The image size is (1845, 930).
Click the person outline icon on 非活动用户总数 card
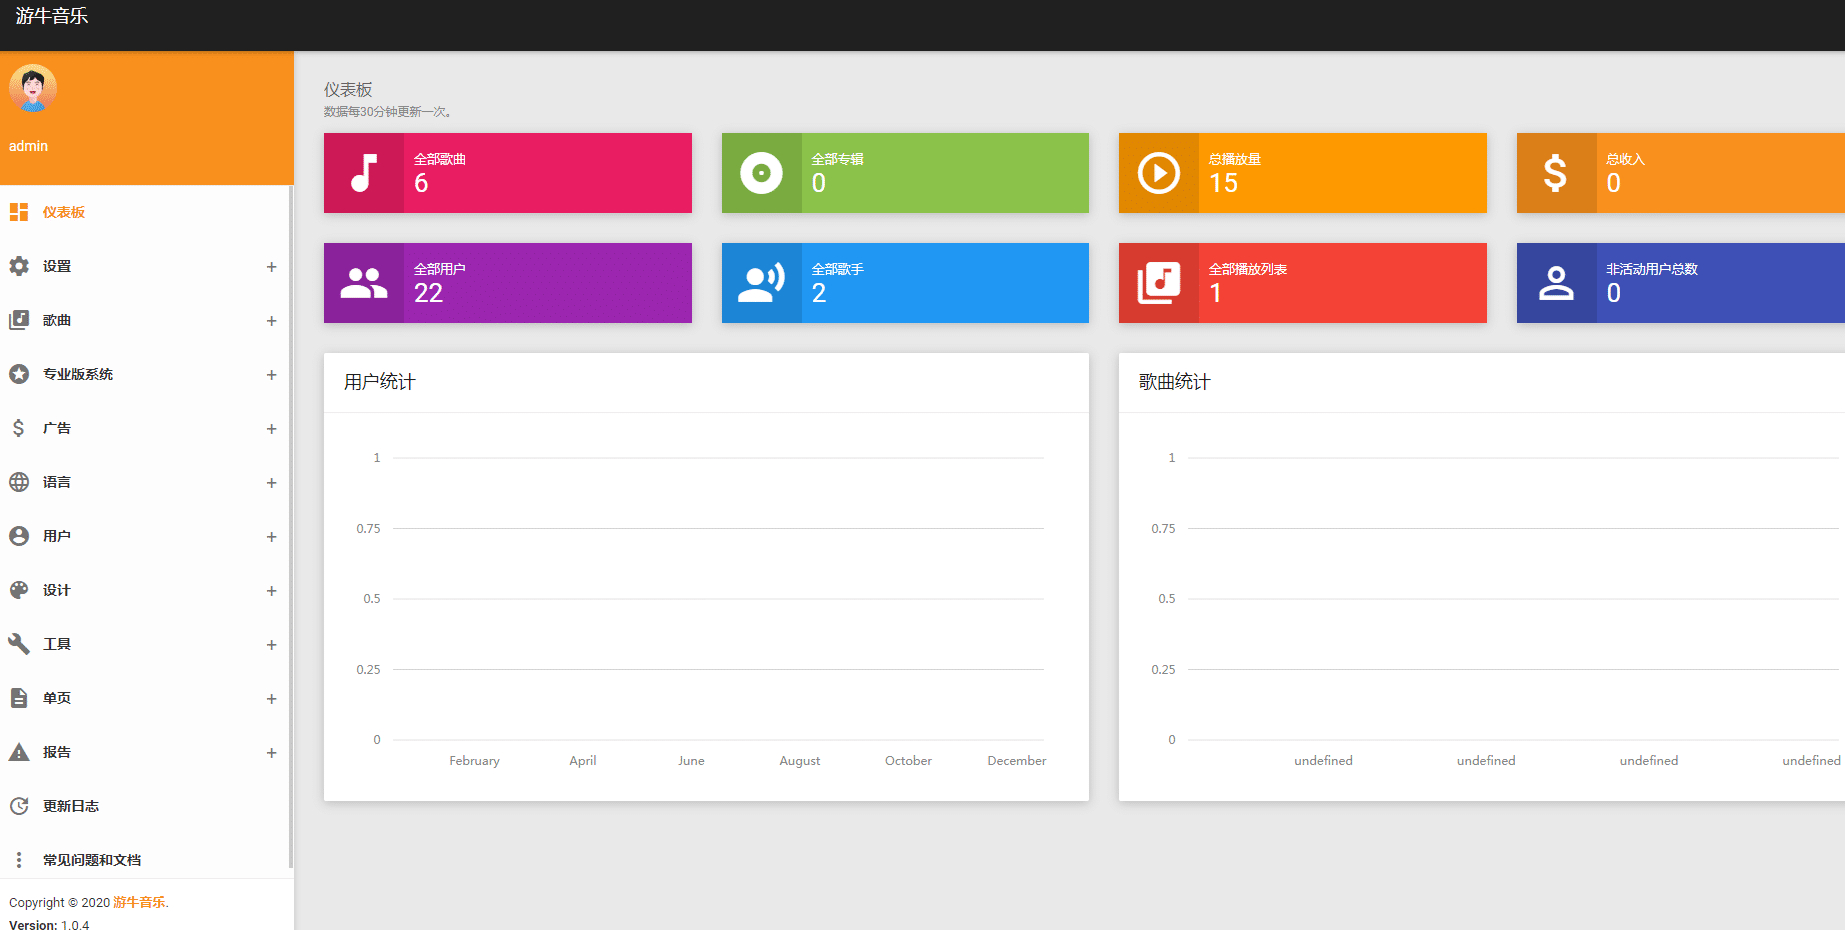tap(1556, 283)
